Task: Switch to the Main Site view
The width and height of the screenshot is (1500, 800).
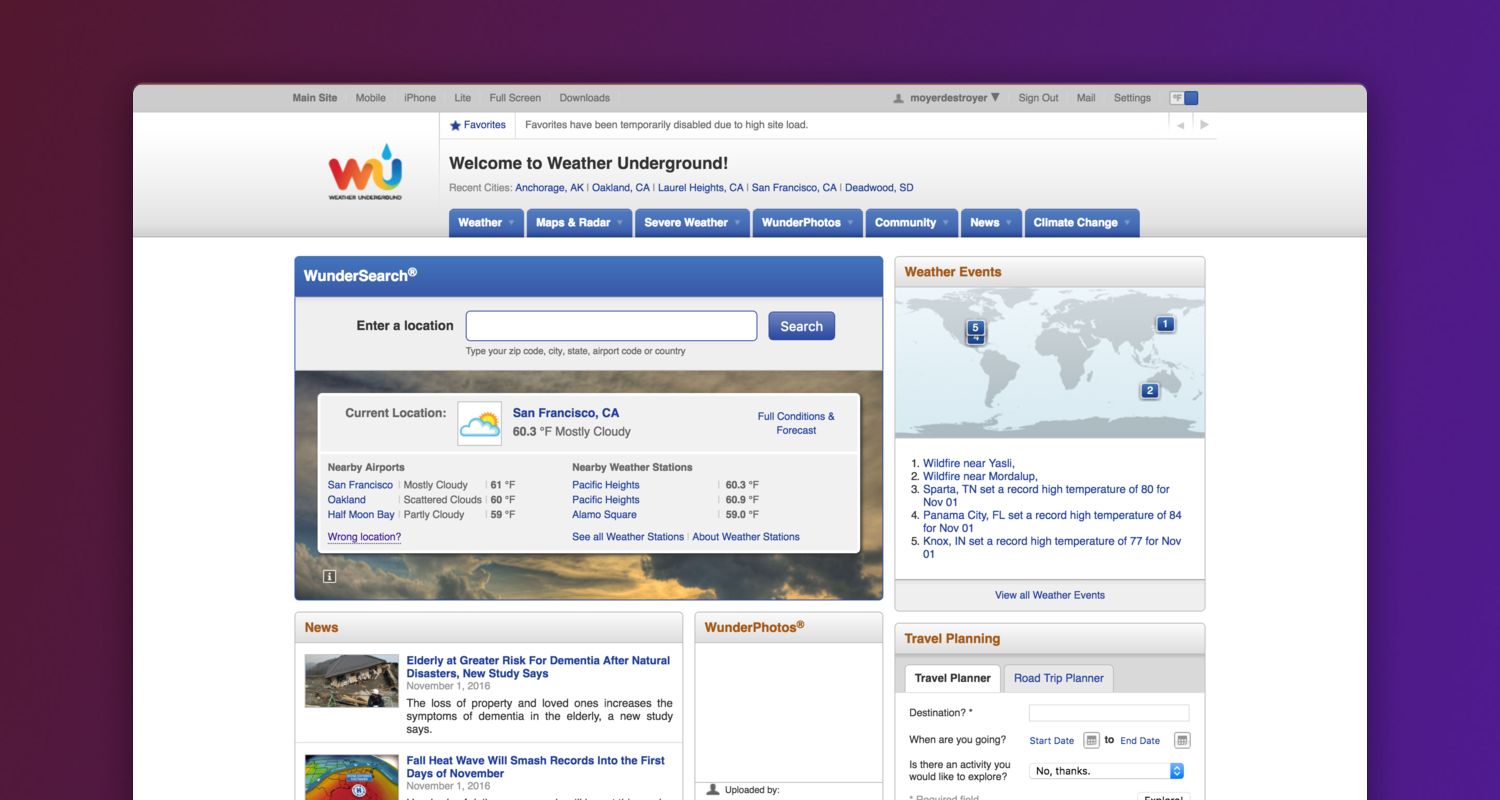Action: [x=315, y=98]
